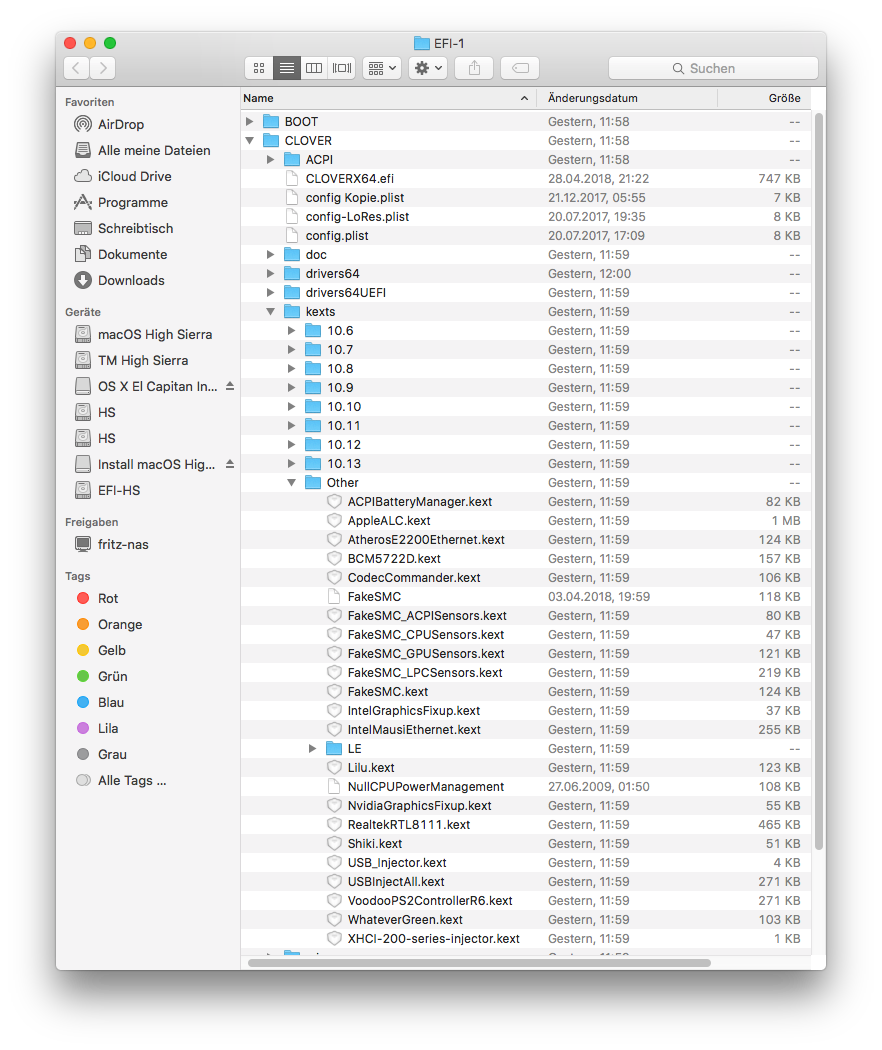882x1050 pixels.
Task: Sort by Name column header
Action: pos(388,98)
